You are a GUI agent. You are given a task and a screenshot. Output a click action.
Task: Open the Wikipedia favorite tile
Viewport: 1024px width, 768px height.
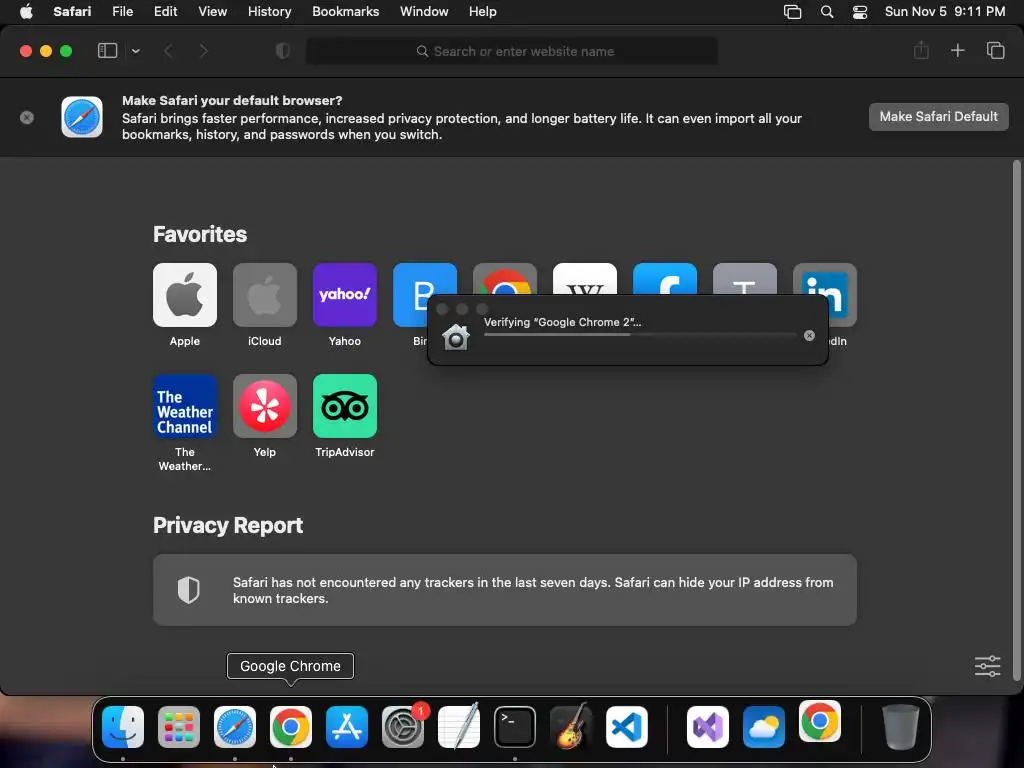[584, 278]
